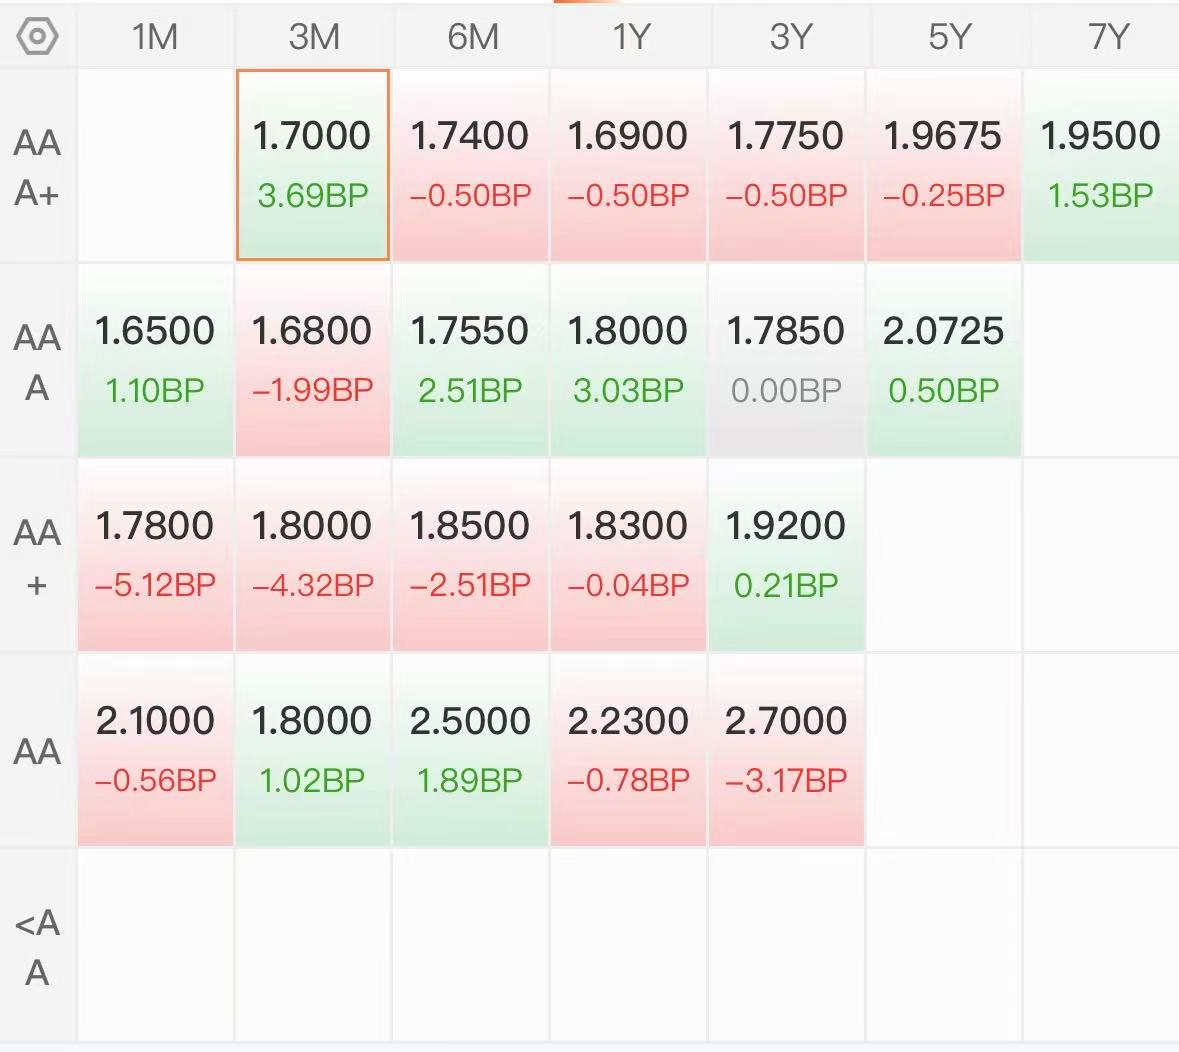The height and width of the screenshot is (1052, 1179).
Task: Open the AA 3Y cell showing 2.7000
Action: click(786, 750)
